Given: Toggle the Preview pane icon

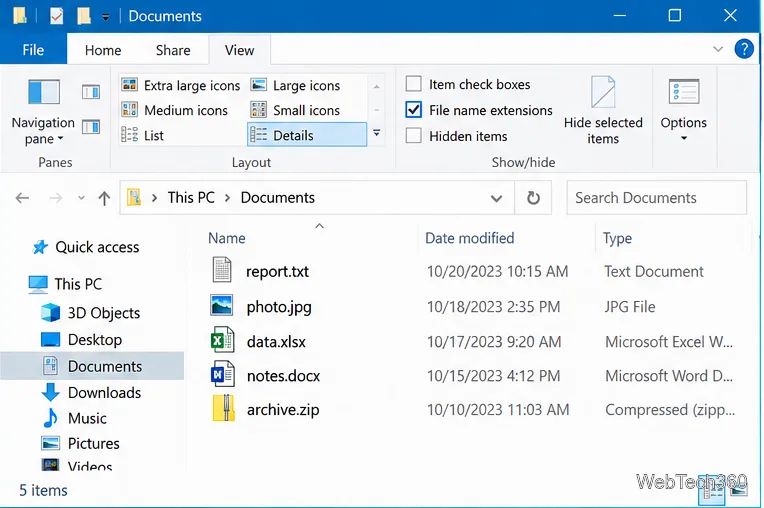Looking at the screenshot, I should pyautogui.click(x=91, y=92).
